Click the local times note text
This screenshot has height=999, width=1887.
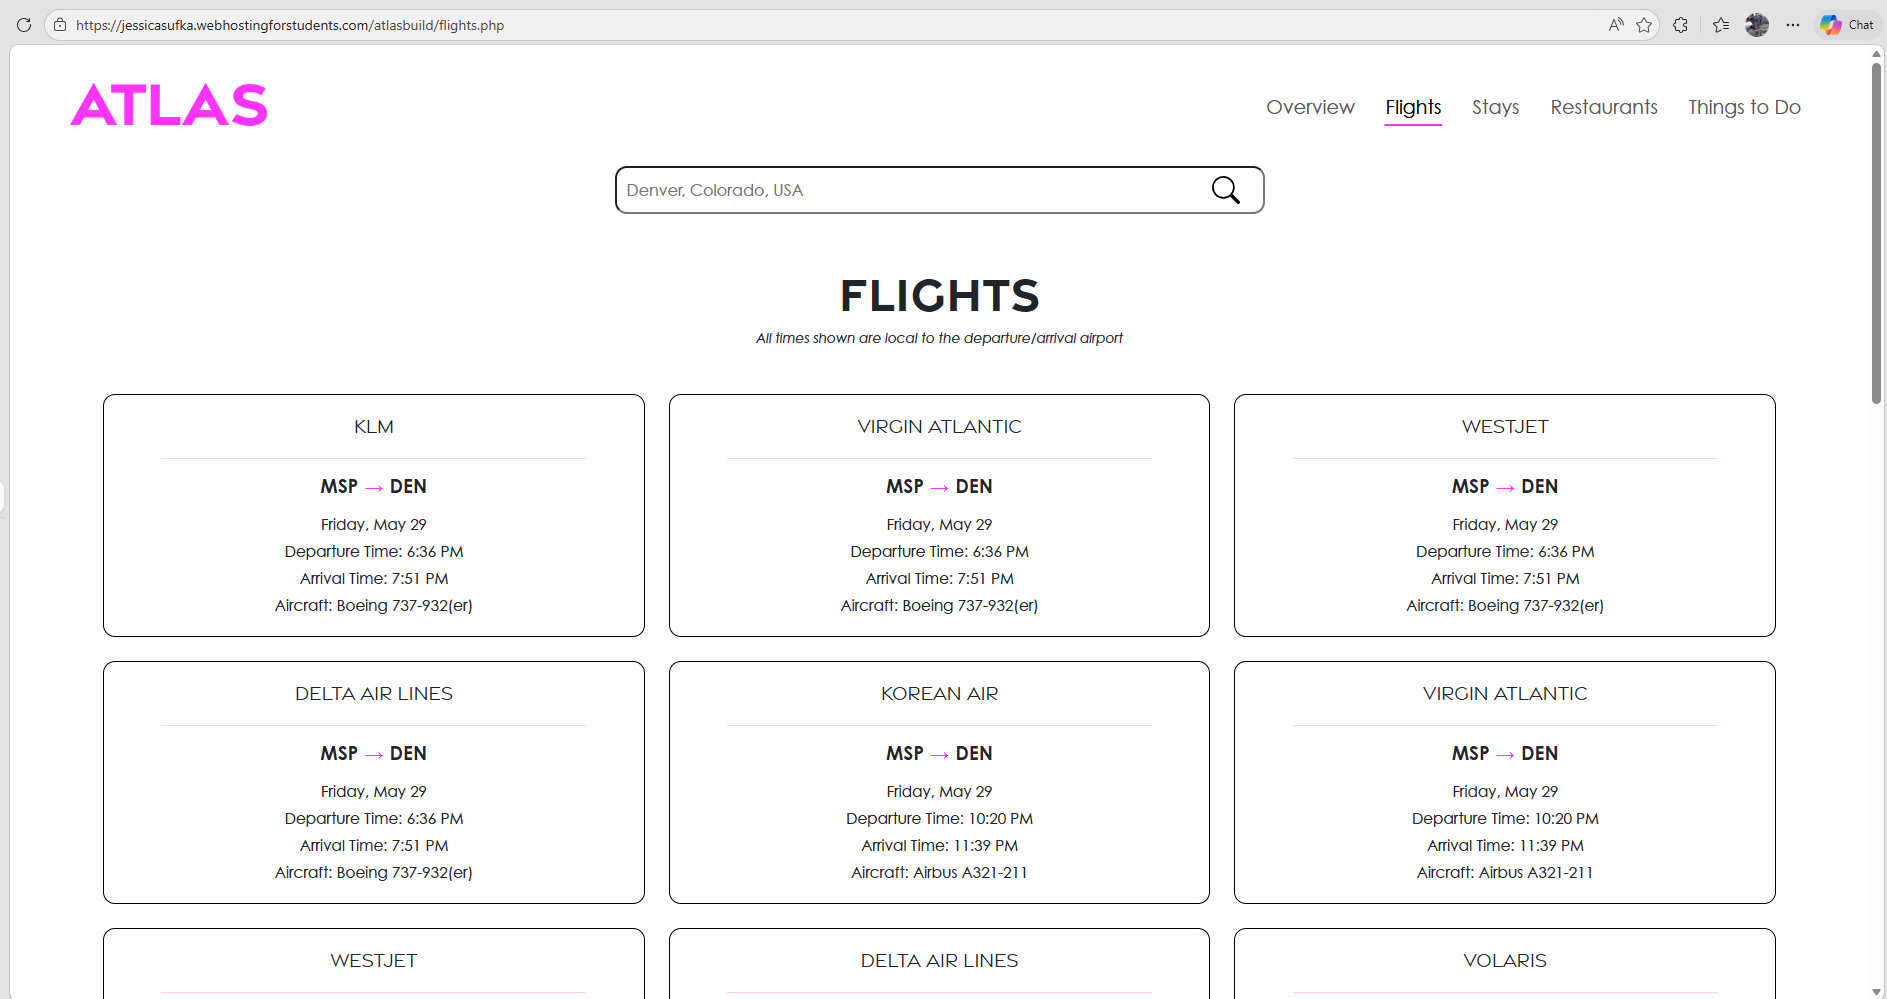[939, 338]
